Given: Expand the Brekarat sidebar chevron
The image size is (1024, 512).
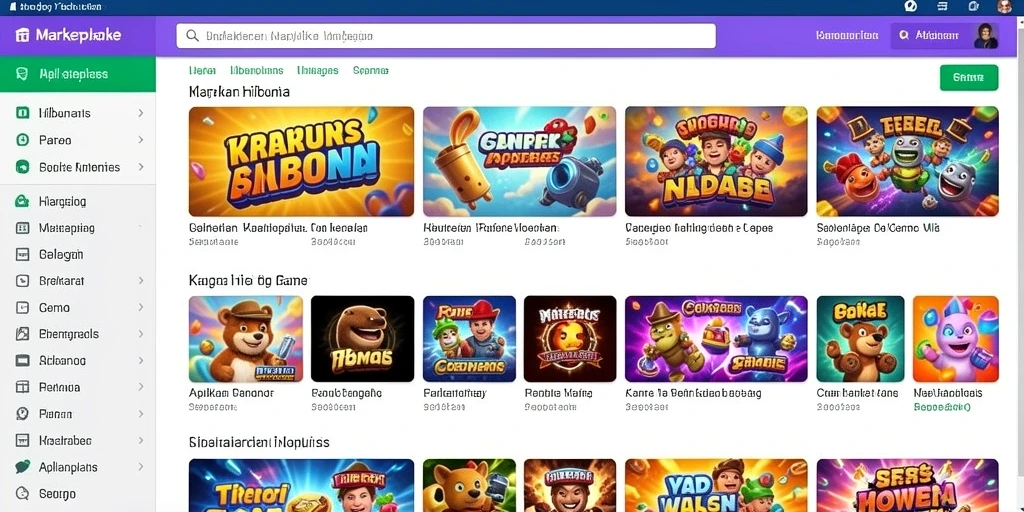Looking at the screenshot, I should (141, 281).
